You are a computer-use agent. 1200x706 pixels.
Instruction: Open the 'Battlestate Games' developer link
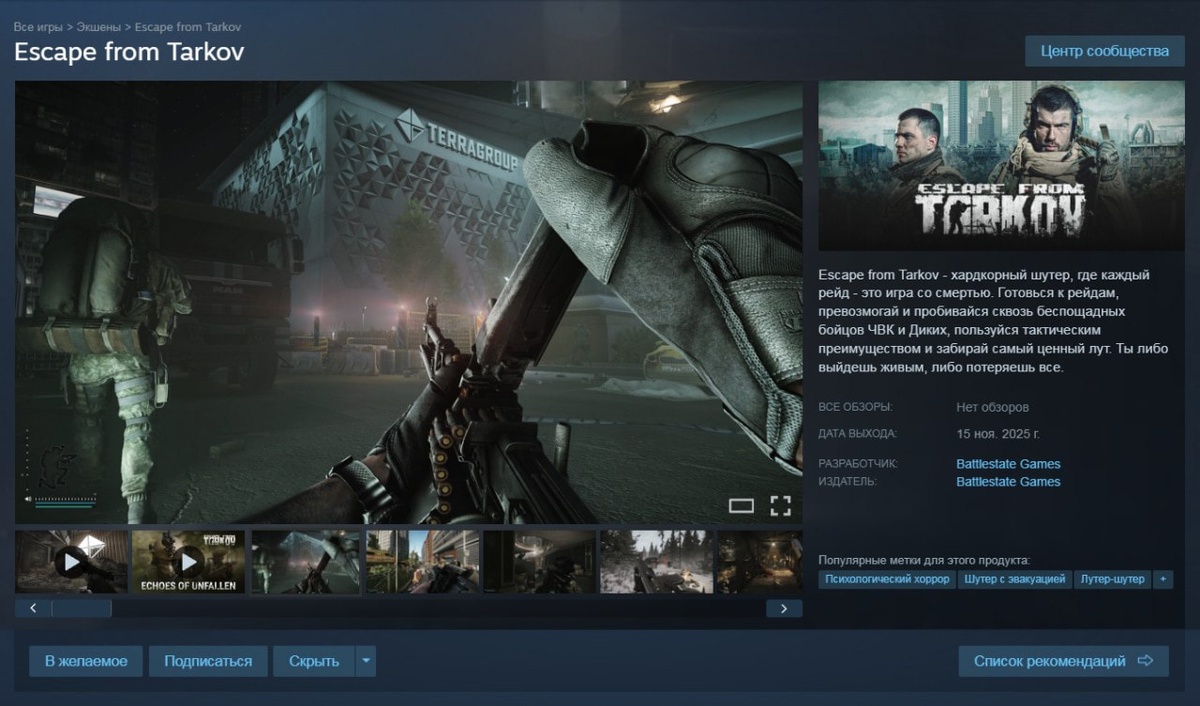click(1008, 464)
